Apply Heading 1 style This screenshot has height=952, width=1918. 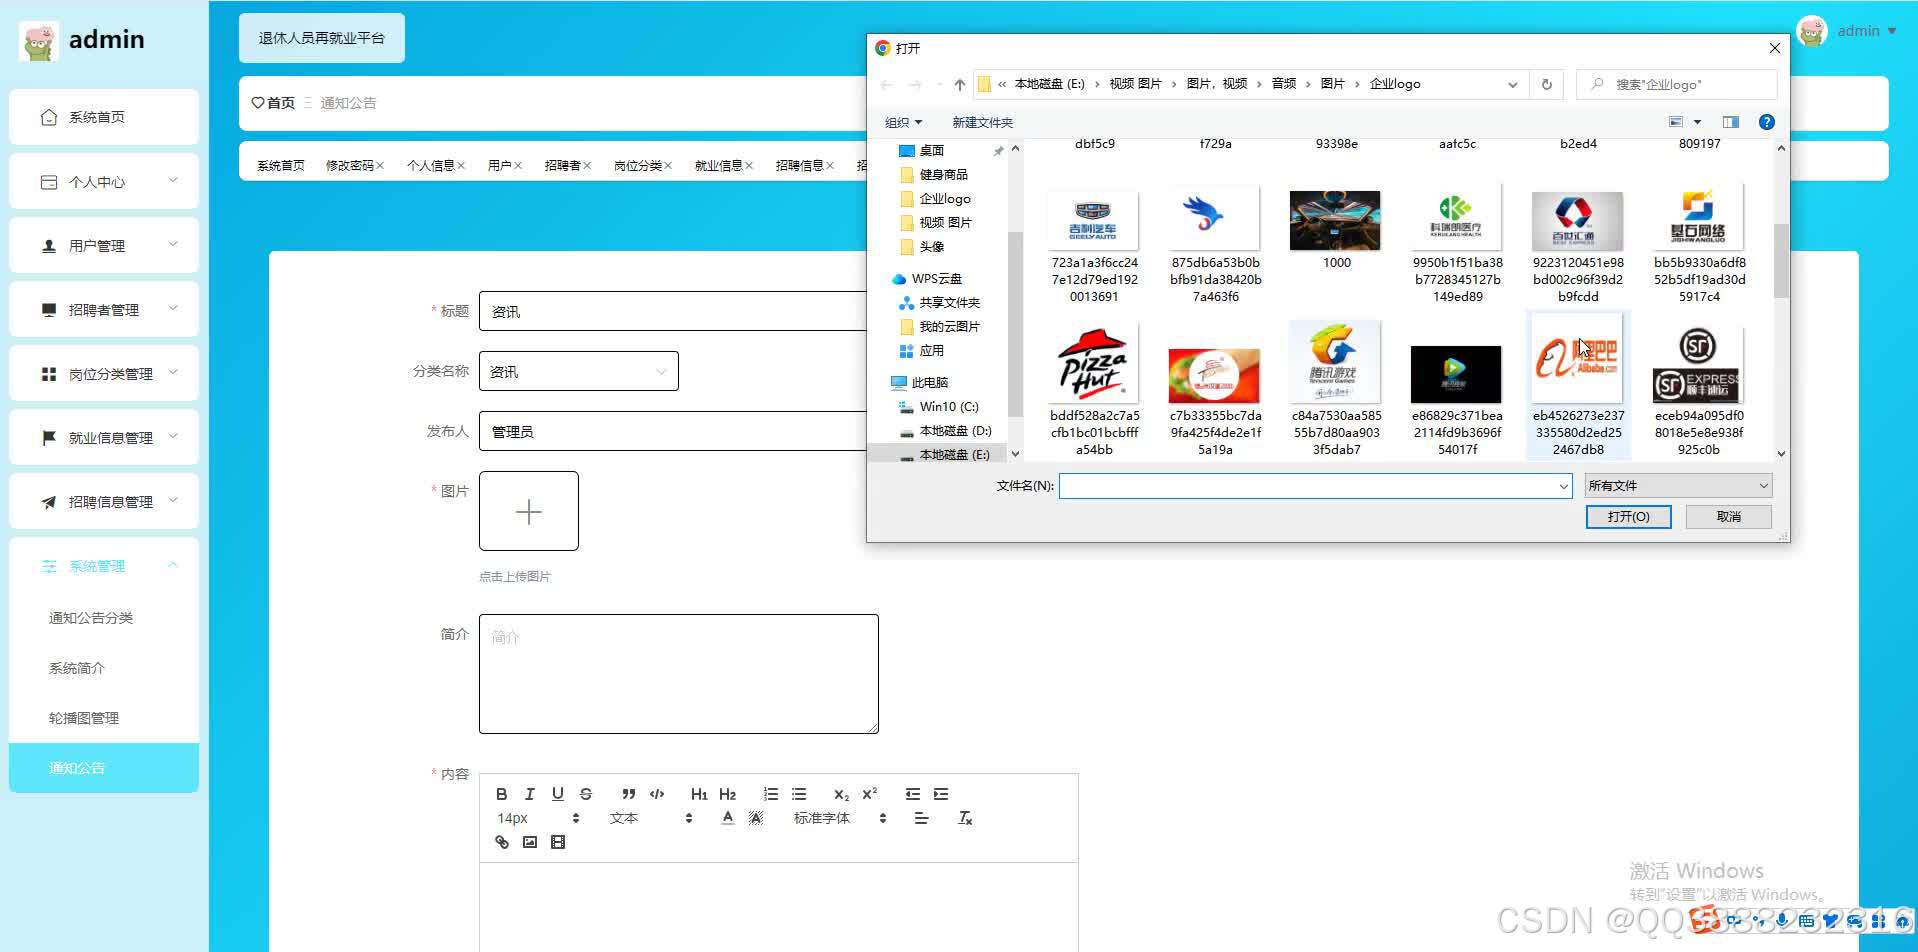tap(699, 794)
